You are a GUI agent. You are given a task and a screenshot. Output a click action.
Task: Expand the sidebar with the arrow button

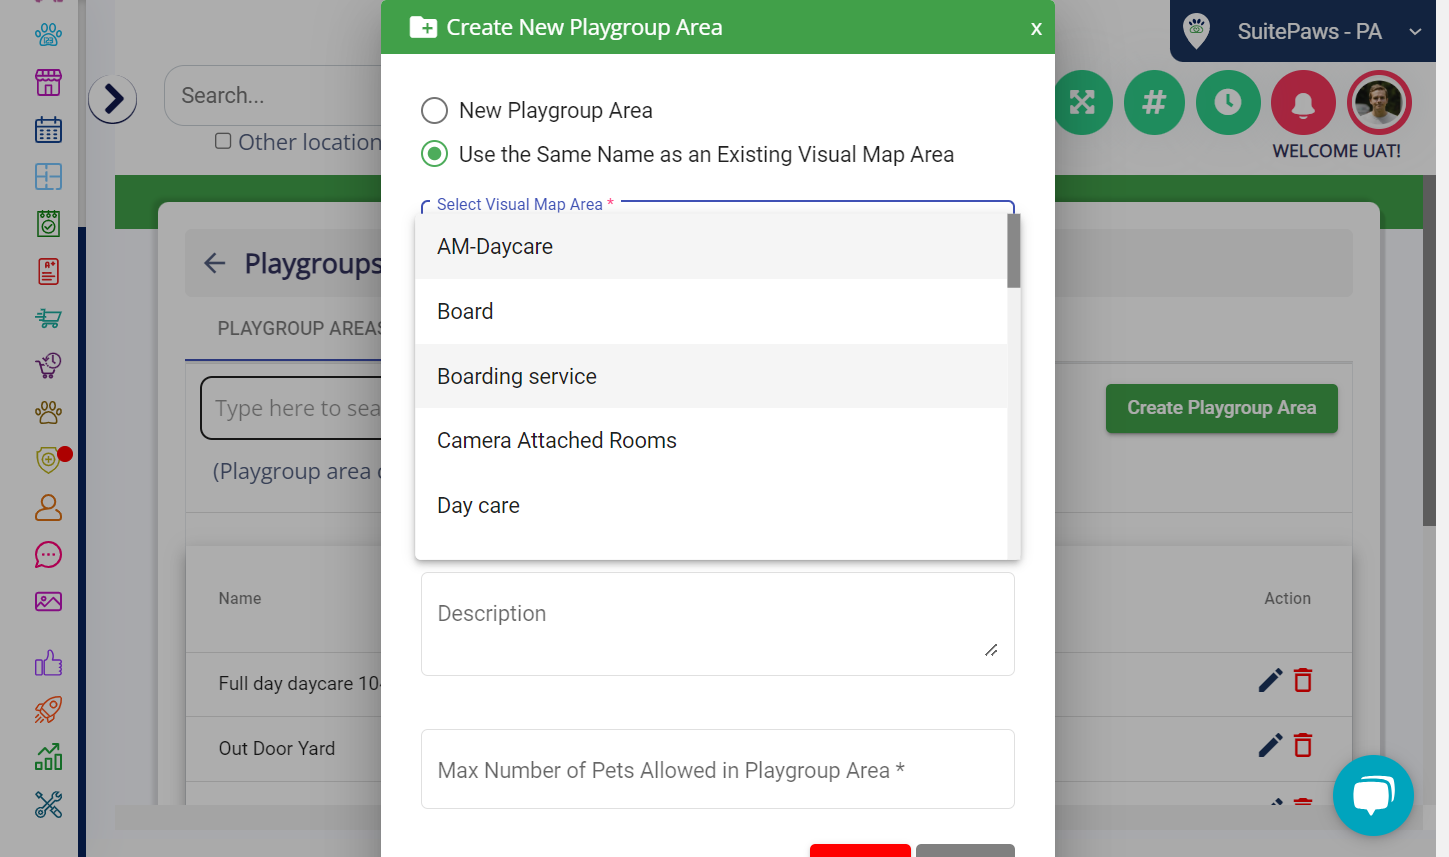113,99
